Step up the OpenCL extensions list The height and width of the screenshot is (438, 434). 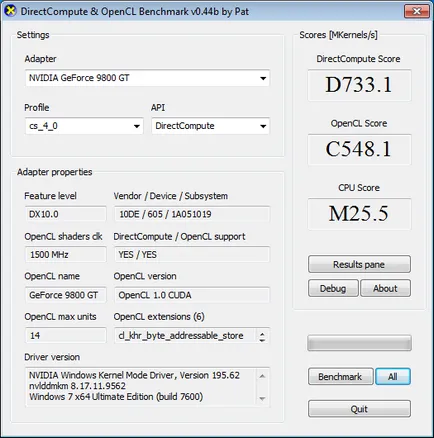tap(262, 333)
